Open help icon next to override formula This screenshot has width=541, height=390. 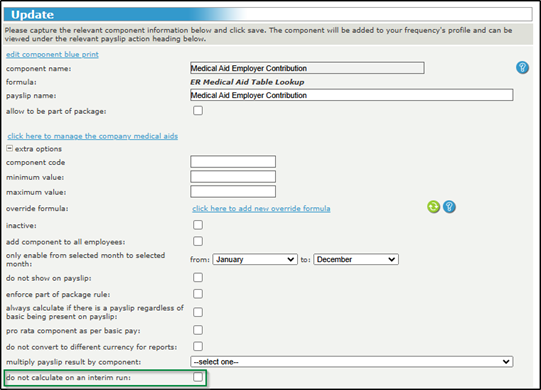click(x=449, y=207)
